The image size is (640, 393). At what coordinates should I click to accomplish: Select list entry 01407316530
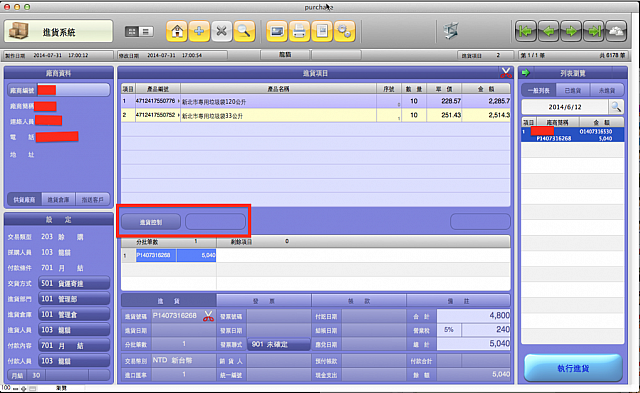pyautogui.click(x=573, y=135)
